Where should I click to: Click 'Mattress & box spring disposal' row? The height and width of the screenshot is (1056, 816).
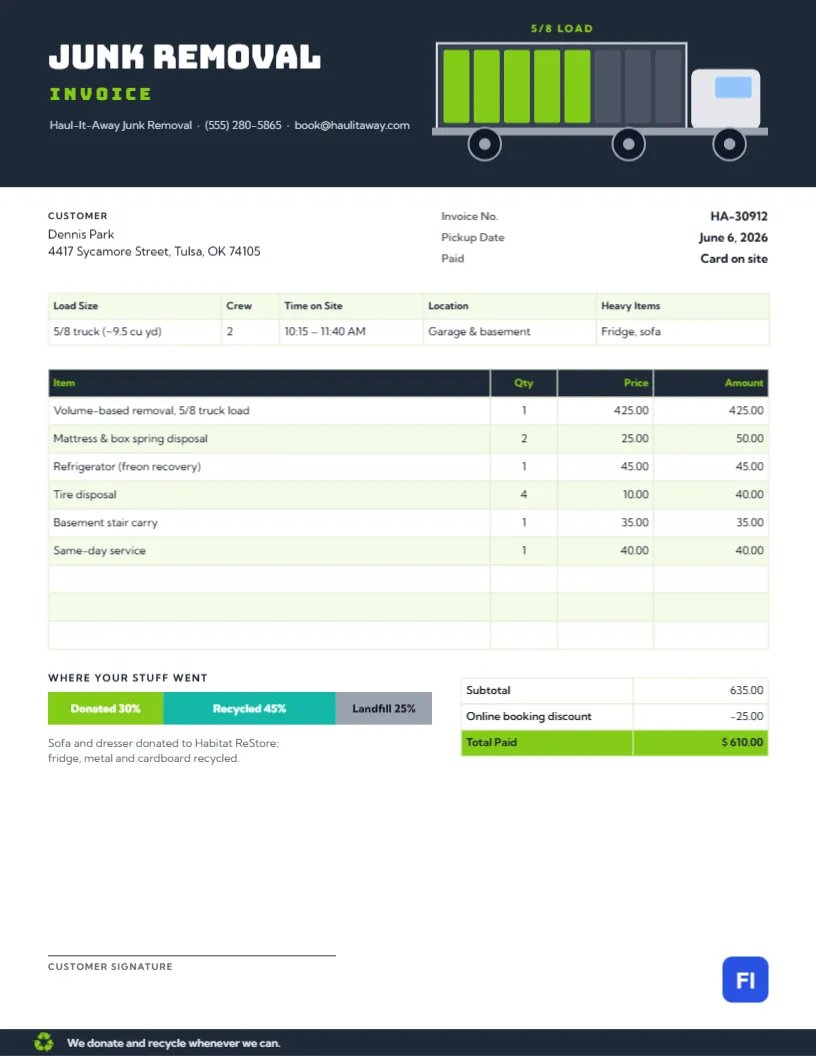point(408,438)
